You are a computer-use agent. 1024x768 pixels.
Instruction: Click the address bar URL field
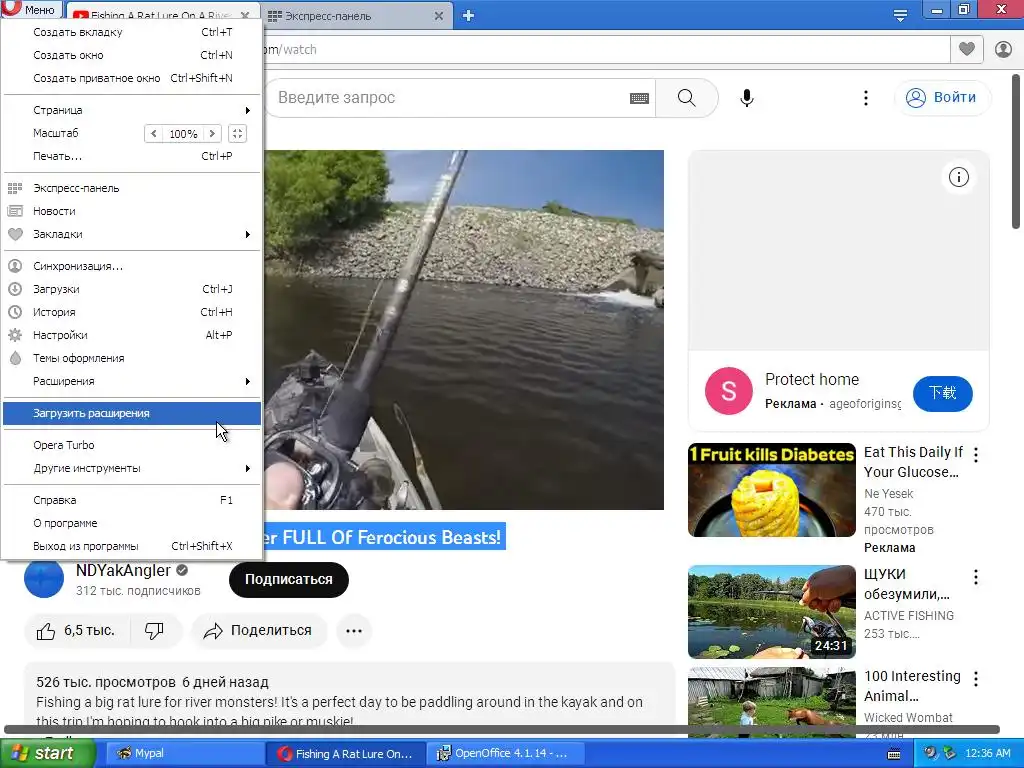pos(604,50)
